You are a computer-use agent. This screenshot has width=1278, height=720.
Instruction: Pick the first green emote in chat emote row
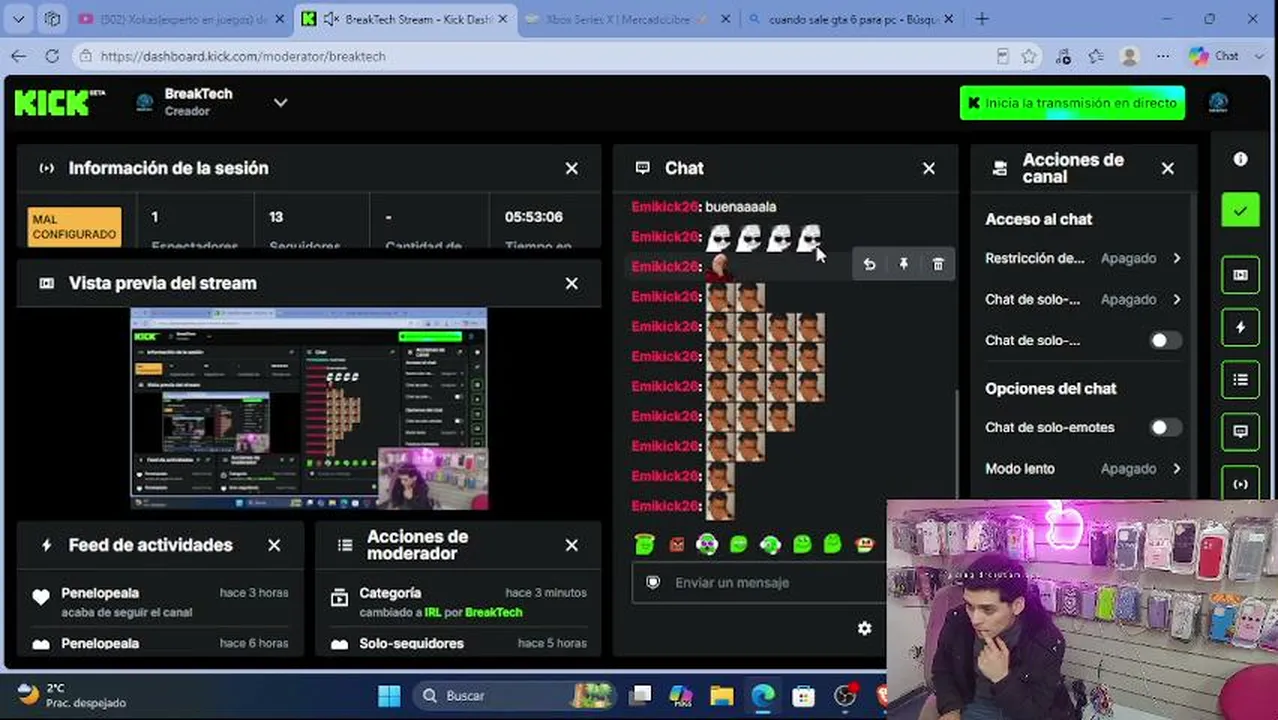click(644, 544)
